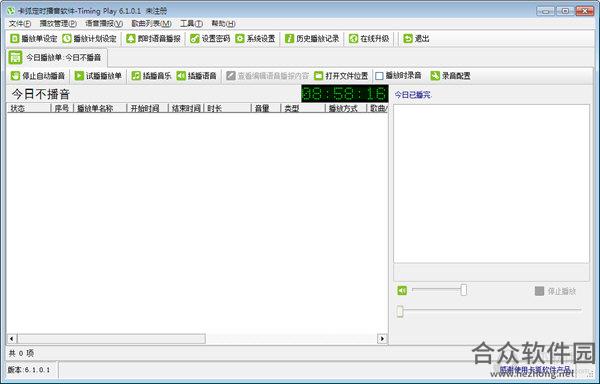The height and width of the screenshot is (384, 600).
Task: Sort by the 播放单名称 column header
Action: point(99,108)
